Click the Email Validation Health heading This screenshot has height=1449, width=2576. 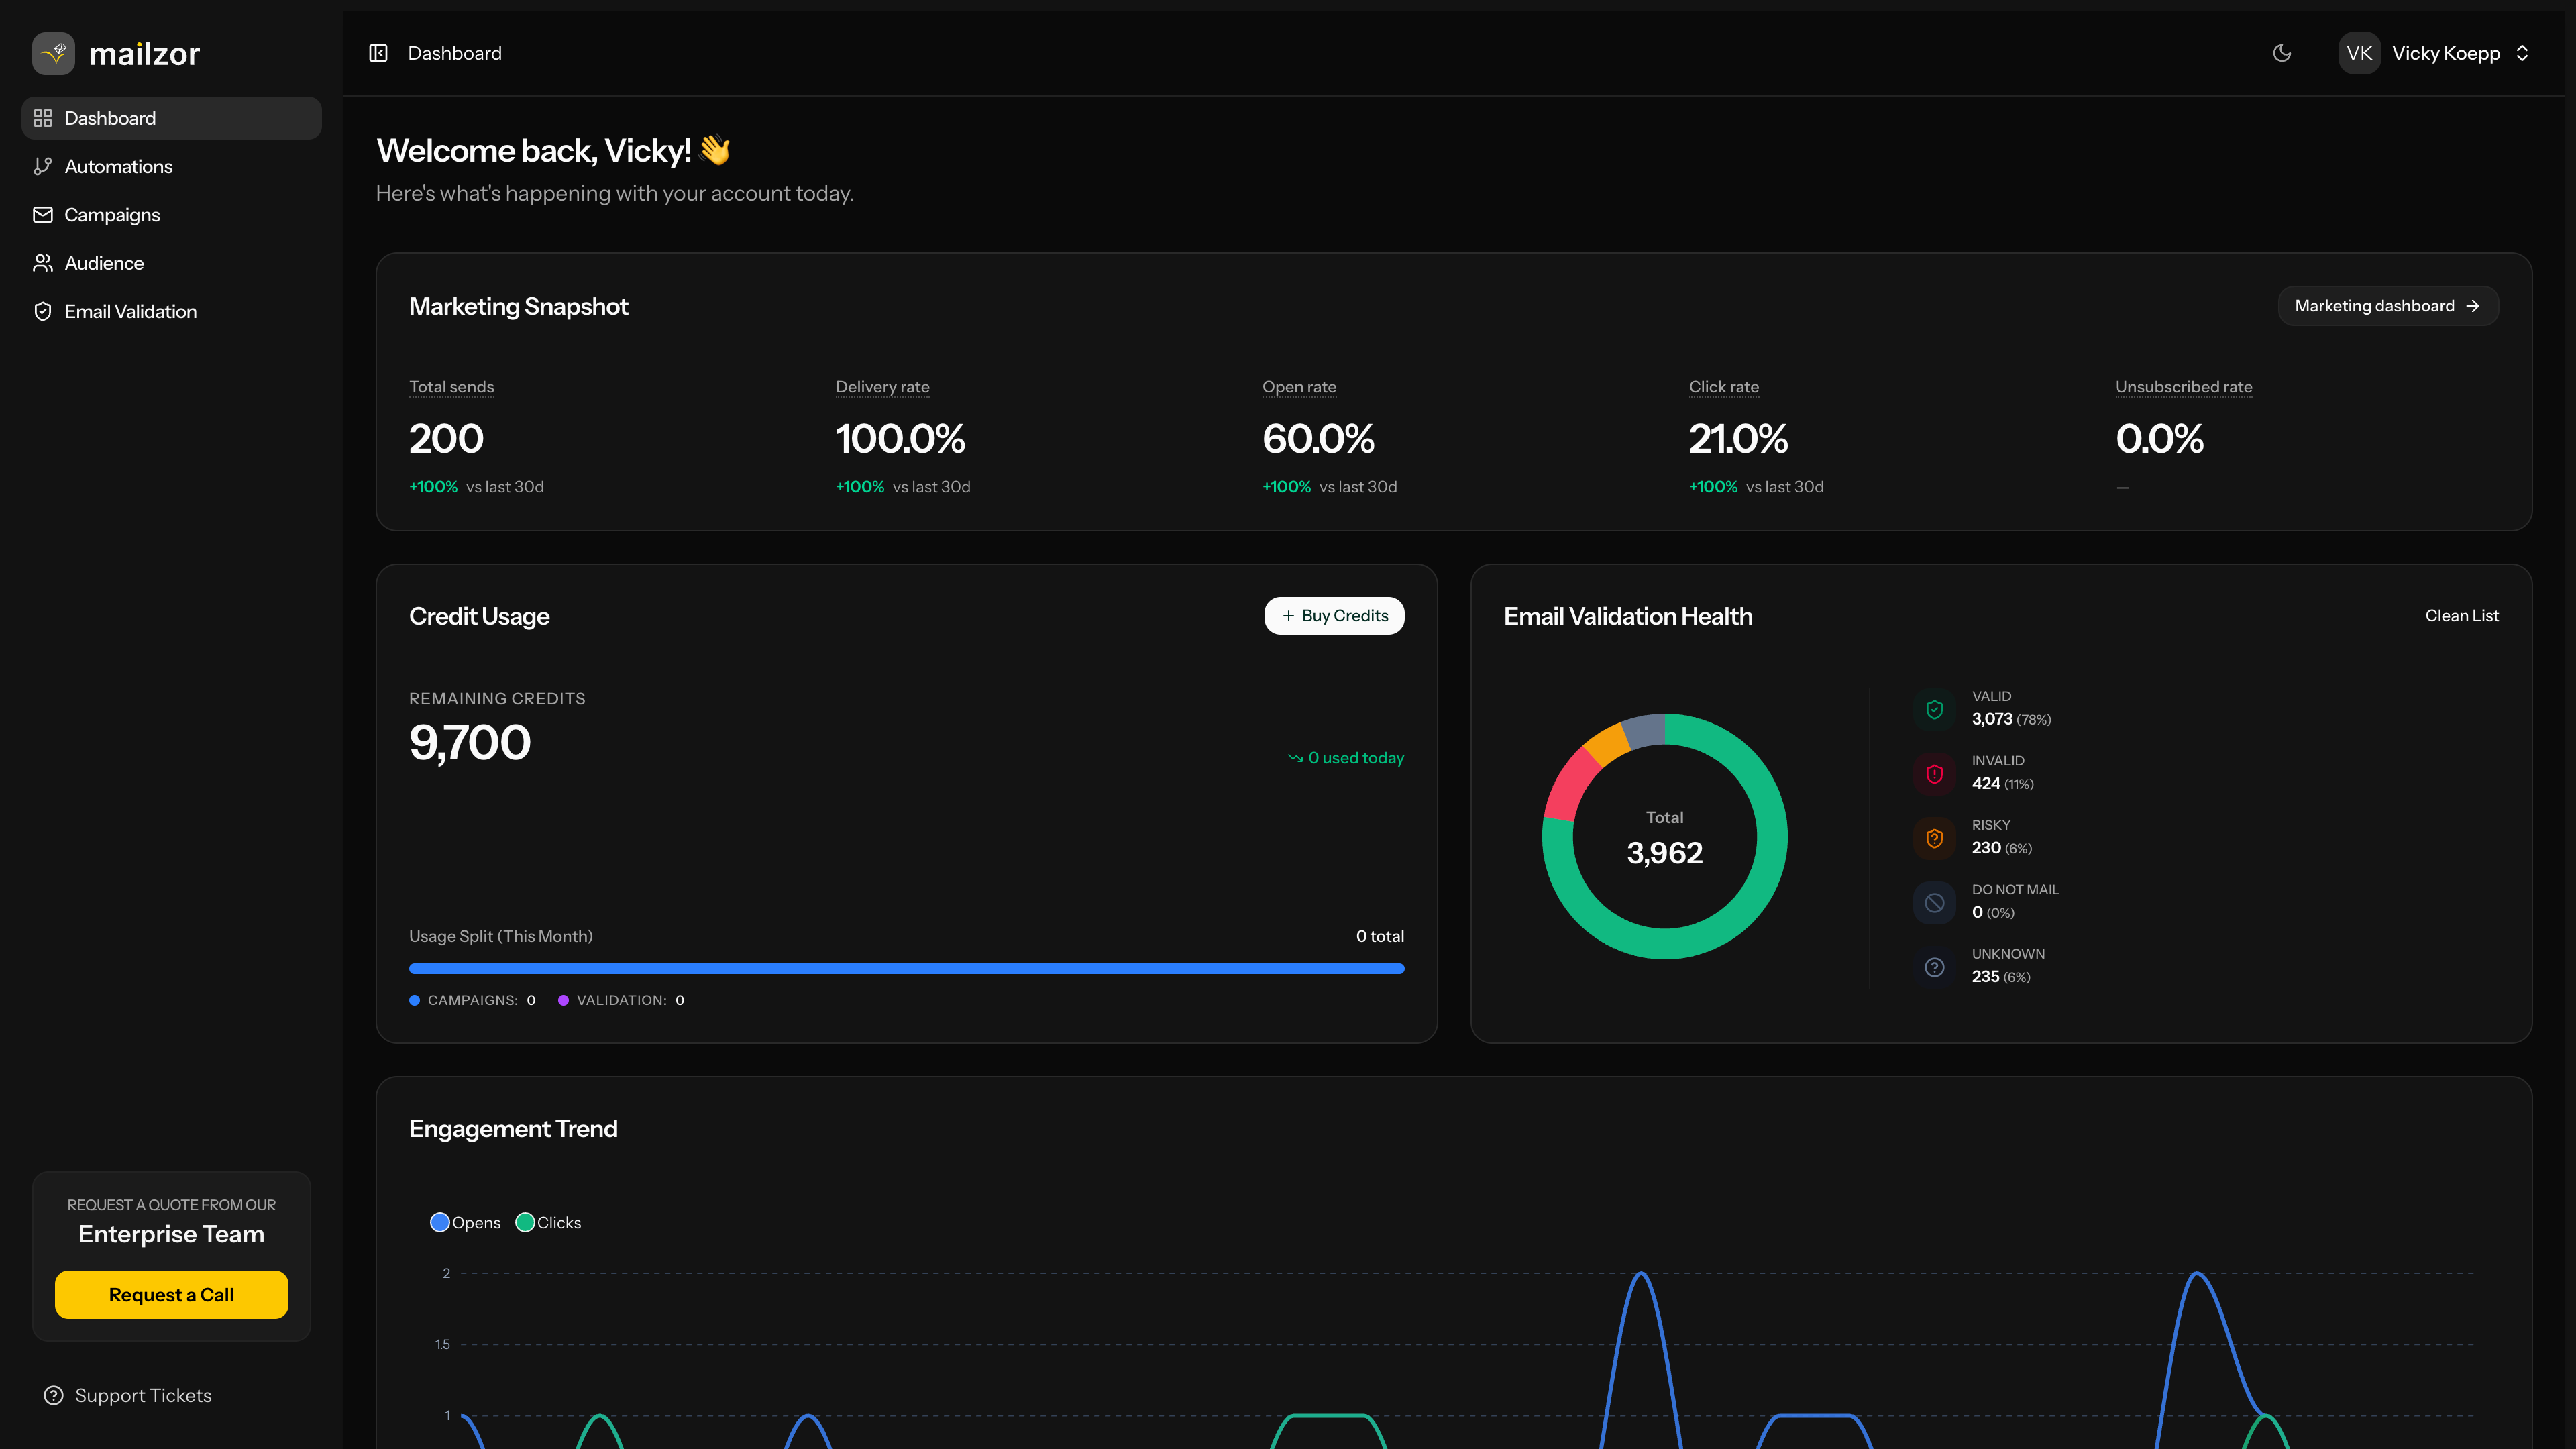point(1628,616)
